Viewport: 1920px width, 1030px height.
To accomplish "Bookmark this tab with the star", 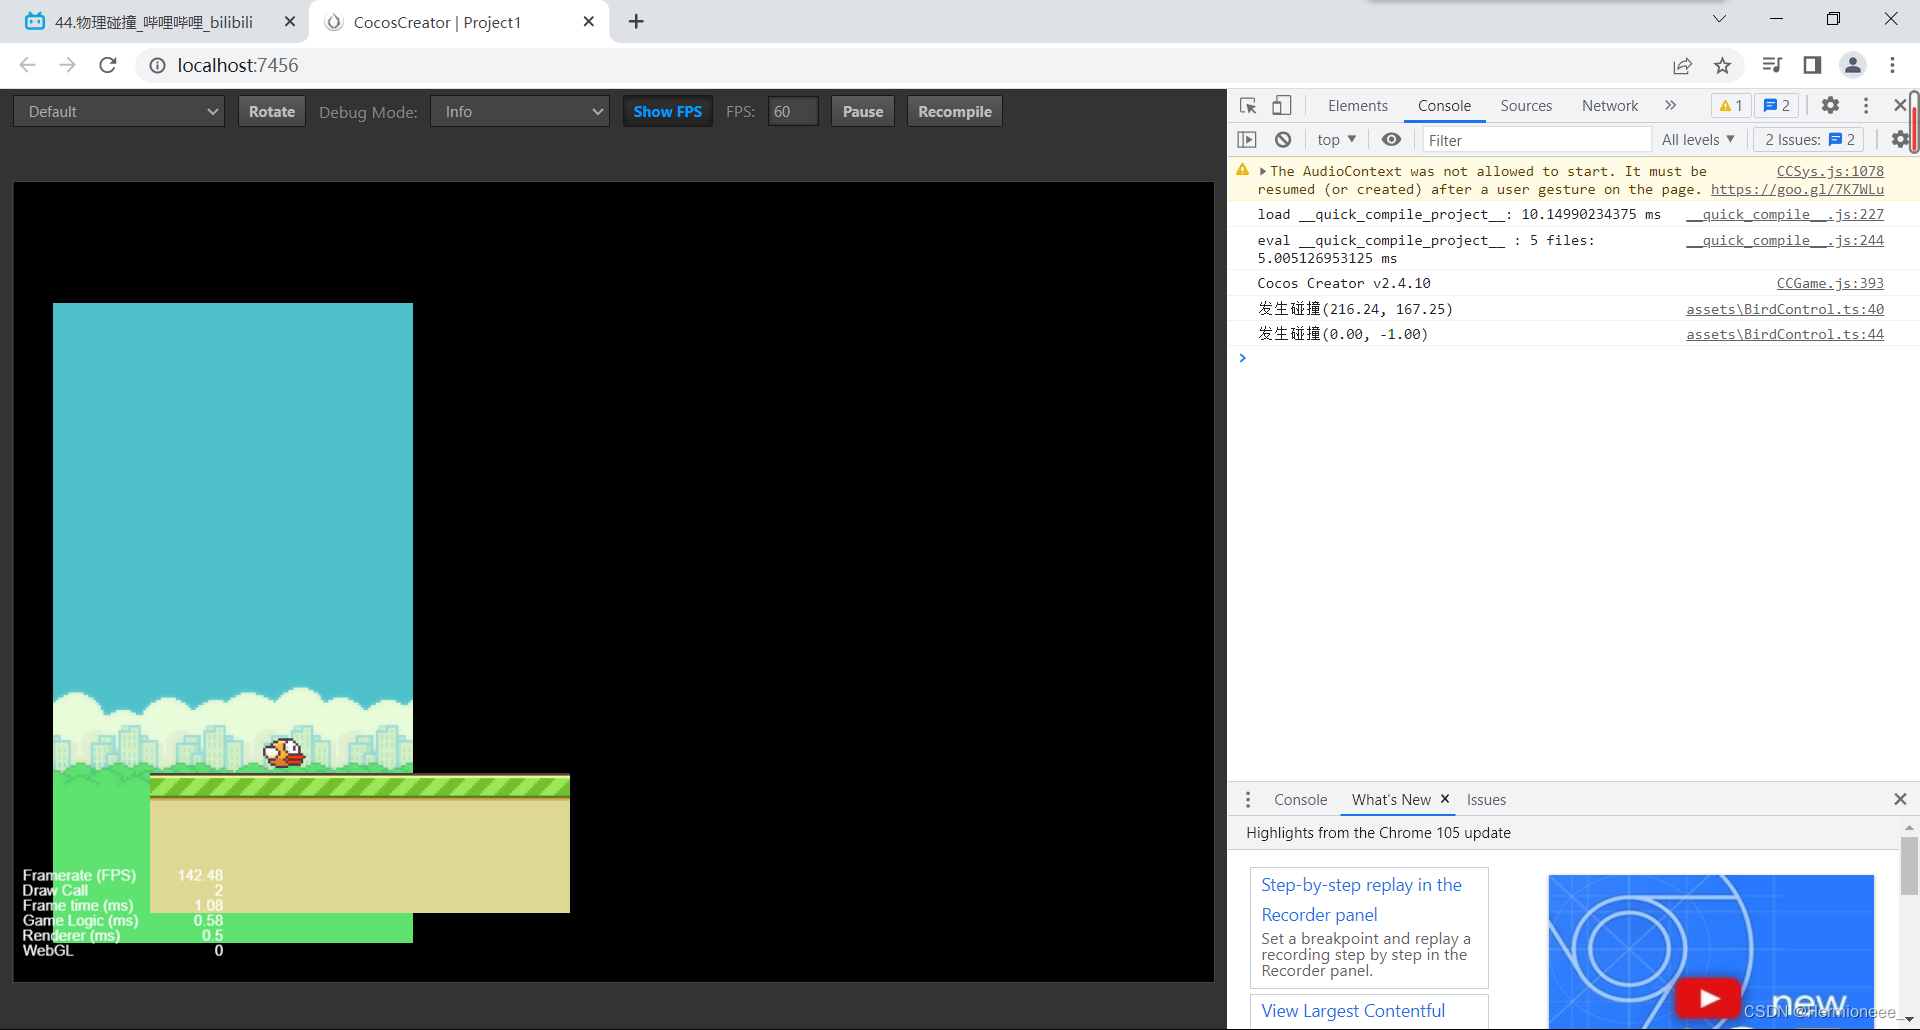I will [x=1722, y=65].
